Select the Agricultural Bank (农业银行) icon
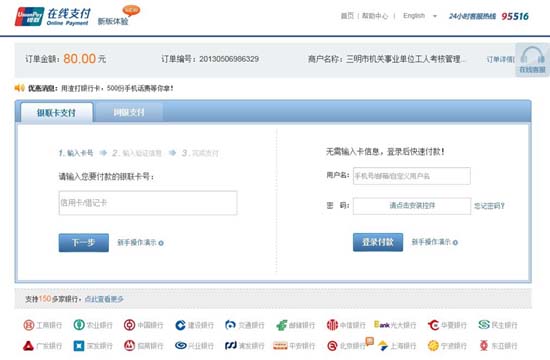The image size is (550, 360). pos(79,325)
